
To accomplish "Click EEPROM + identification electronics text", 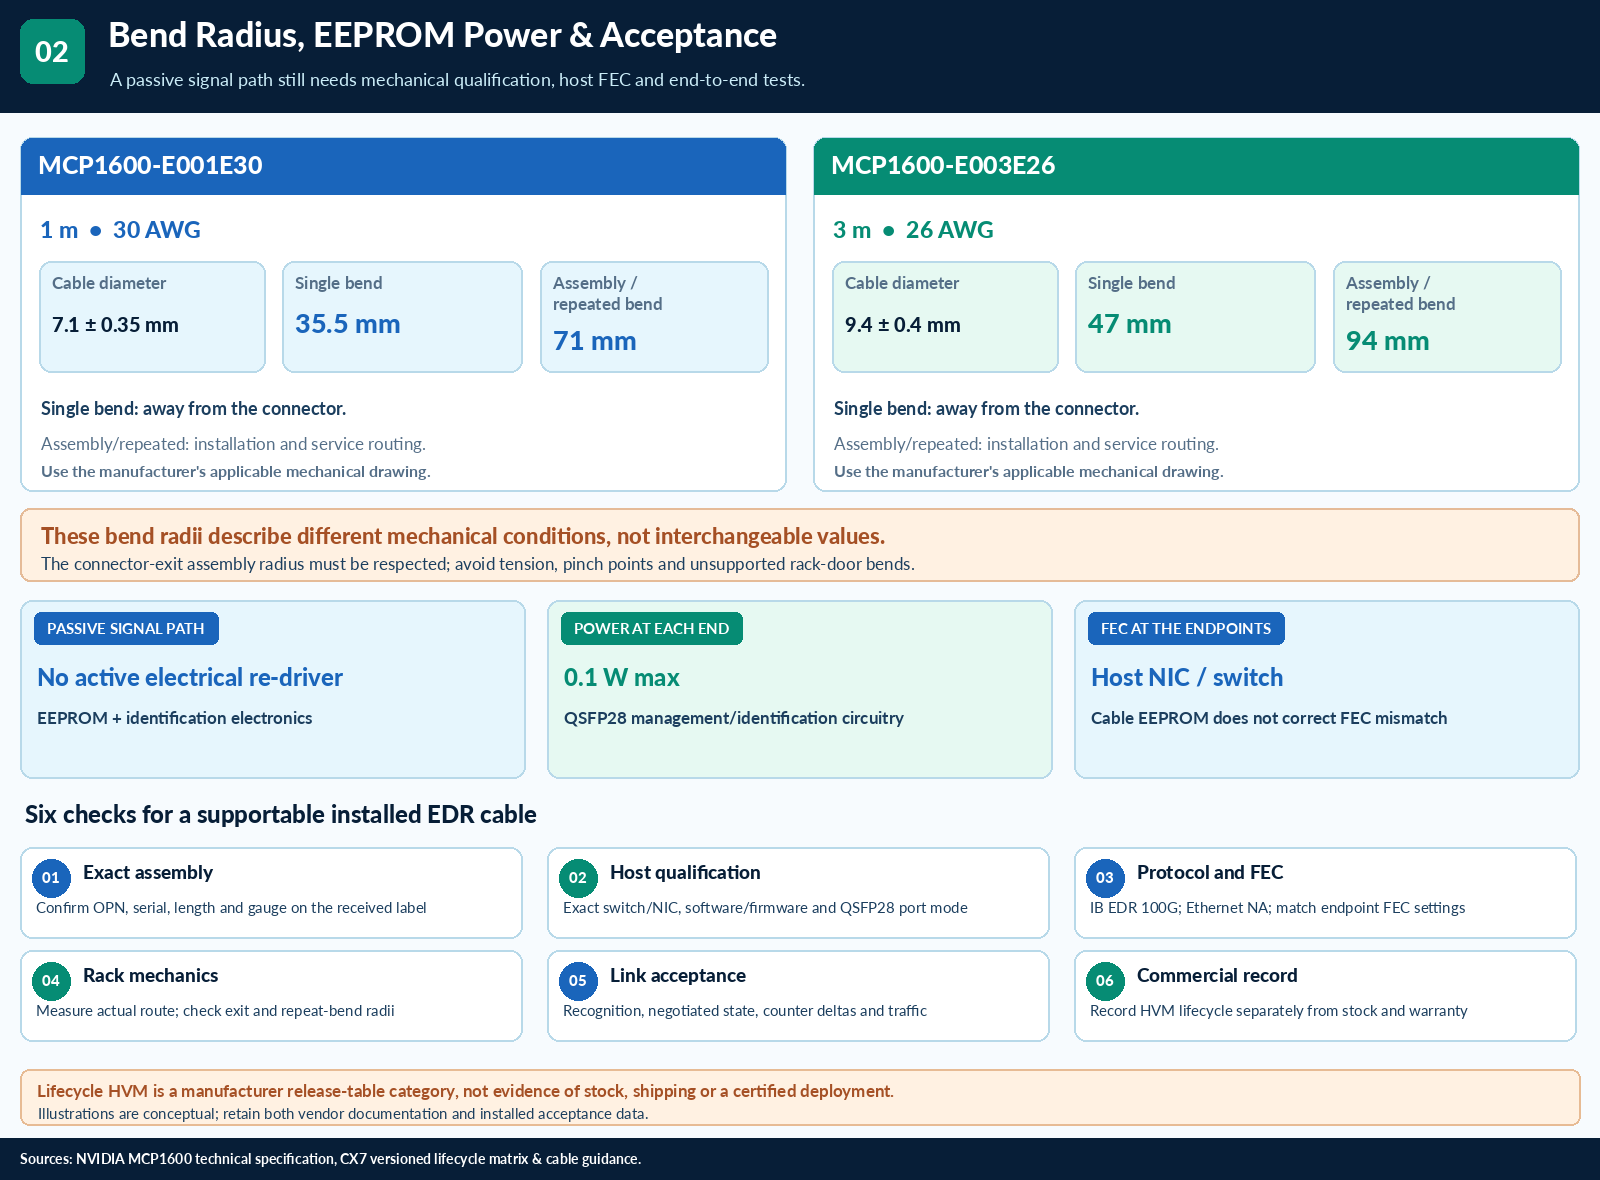I will (175, 718).
